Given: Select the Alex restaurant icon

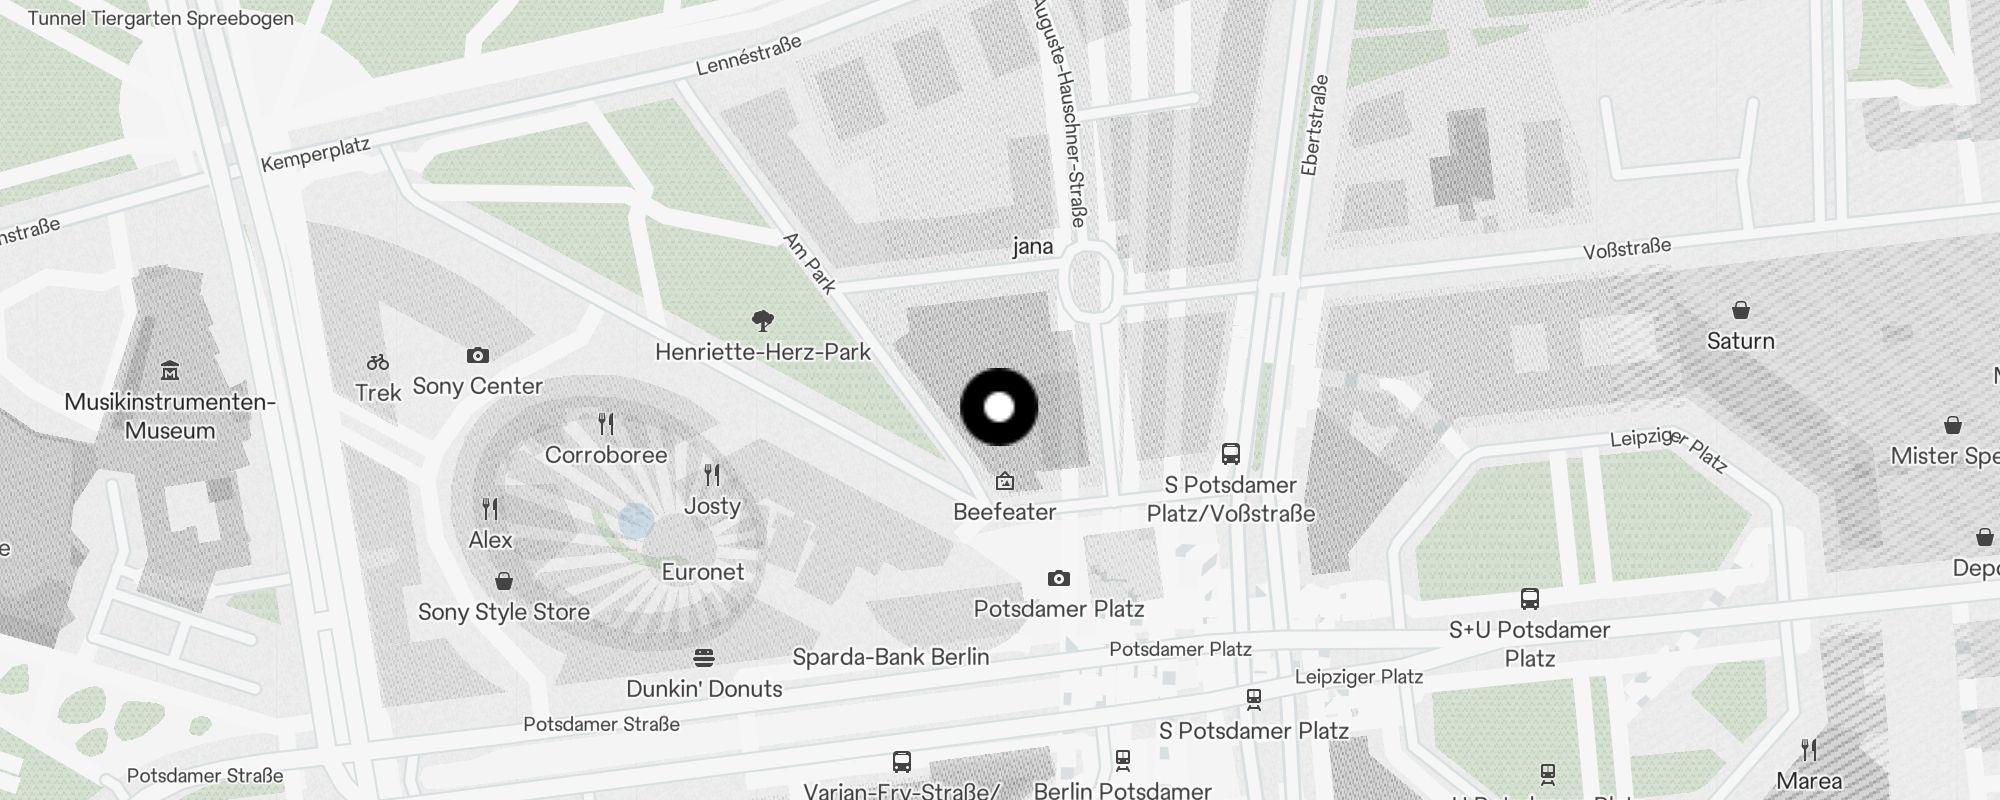Looking at the screenshot, I should click(490, 509).
